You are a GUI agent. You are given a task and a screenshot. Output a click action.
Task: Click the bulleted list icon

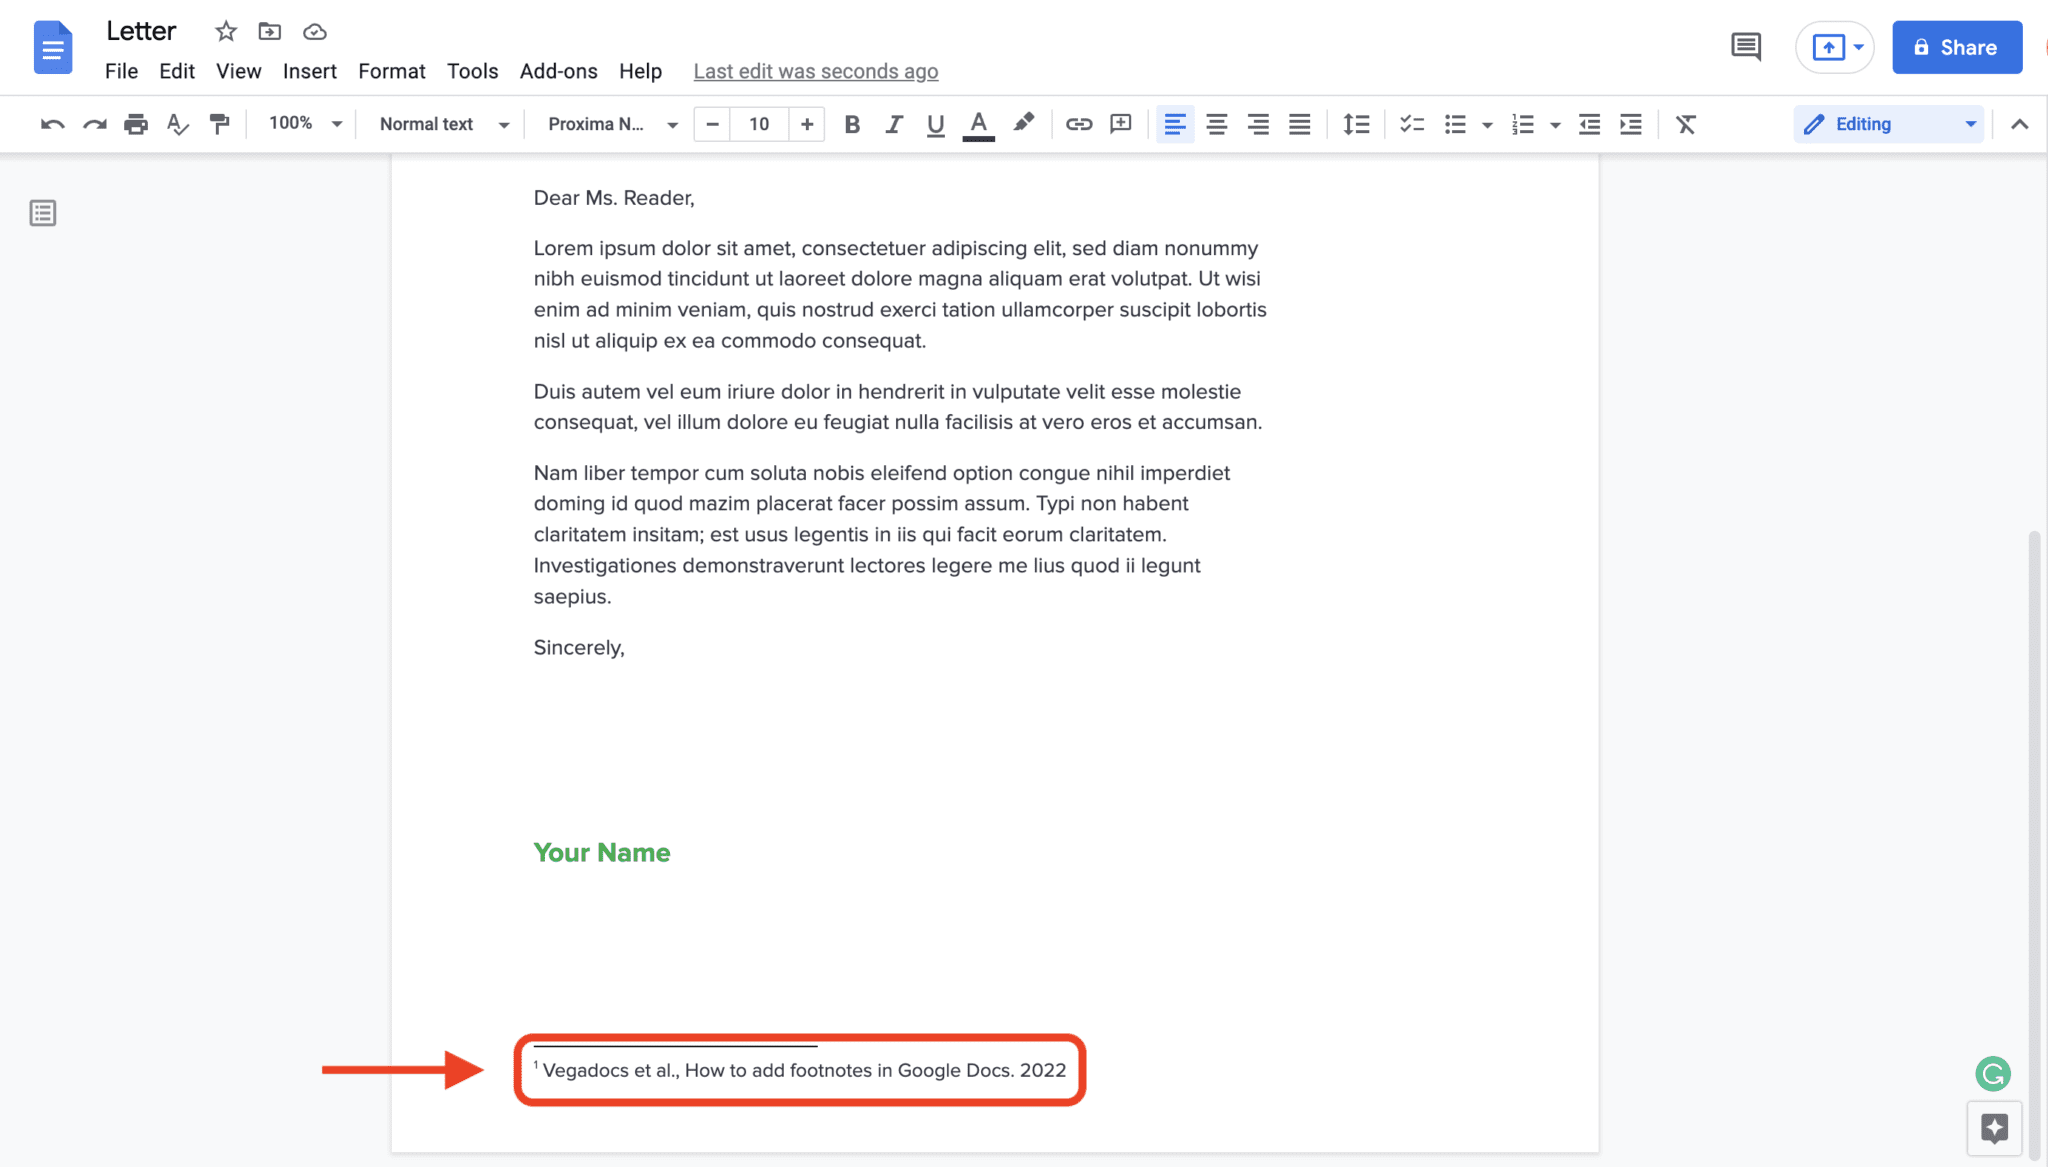(x=1454, y=124)
